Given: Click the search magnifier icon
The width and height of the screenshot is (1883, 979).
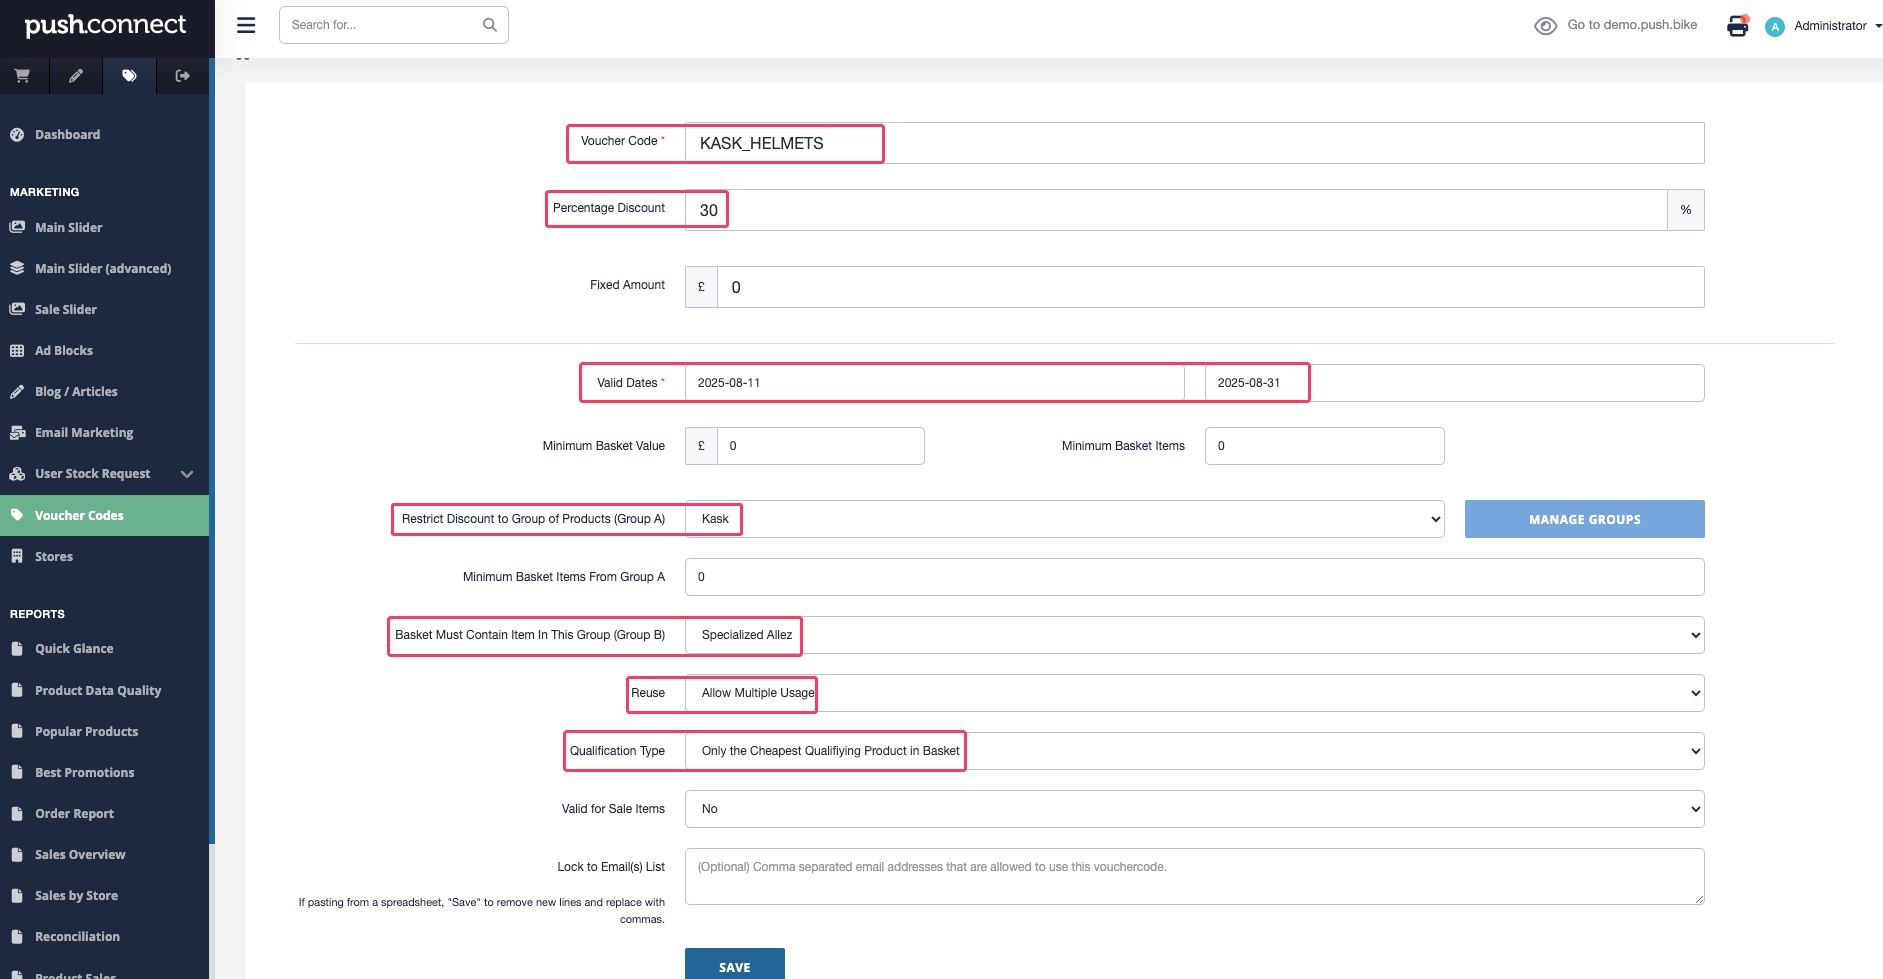Looking at the screenshot, I should (x=490, y=25).
